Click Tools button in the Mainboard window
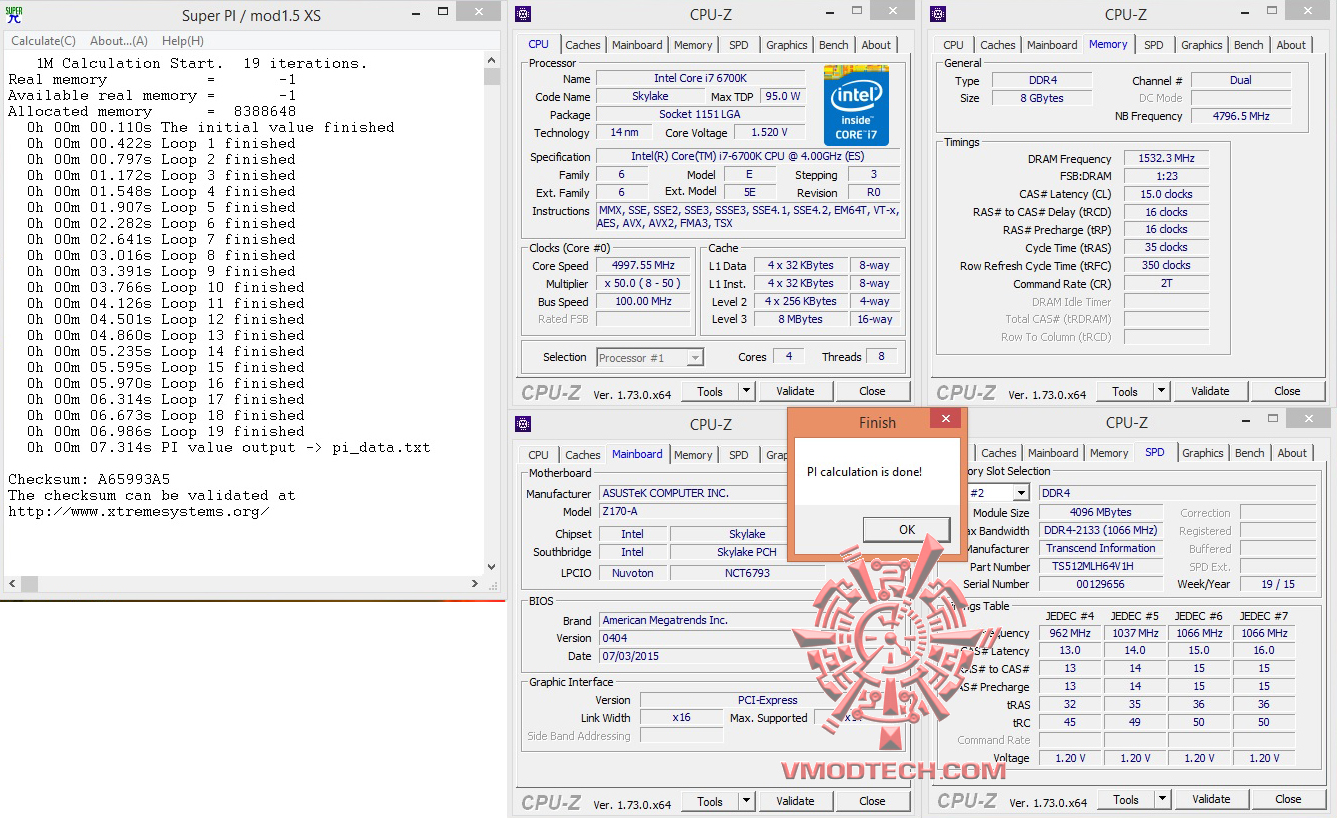The height and width of the screenshot is (818, 1337). click(710, 801)
